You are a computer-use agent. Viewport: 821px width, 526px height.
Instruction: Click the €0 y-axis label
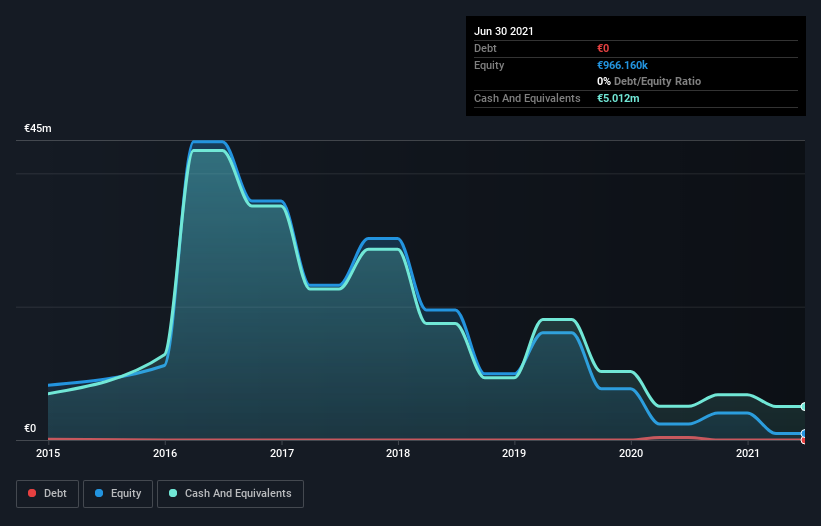click(x=30, y=428)
